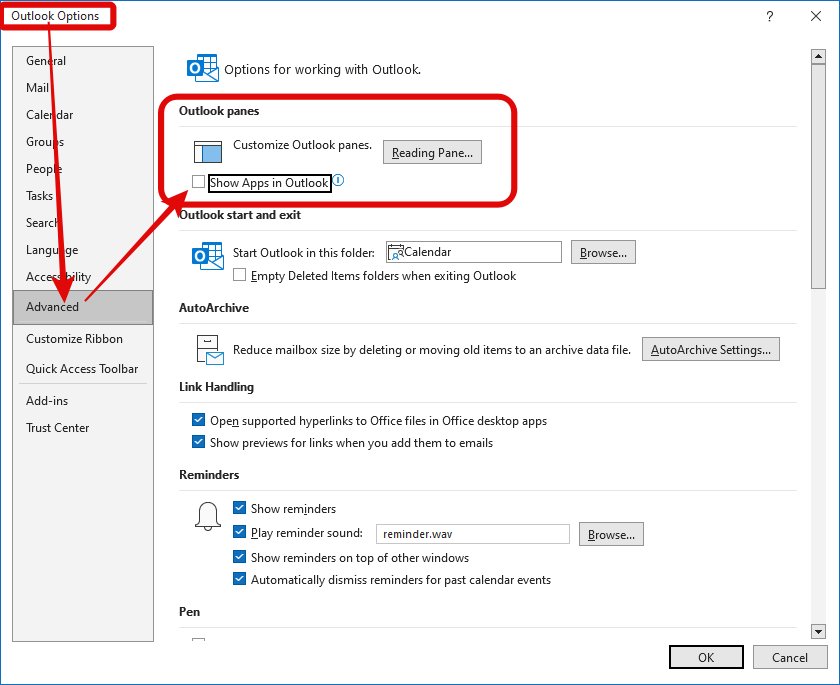Viewport: 840px width, 685px height.
Task: Click Browse... next to reminder.wav
Action: (611, 535)
